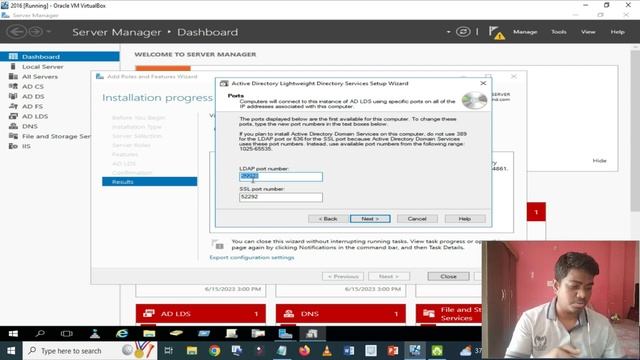Click Help in the AD LDS Setup Wizard
This screenshot has height=360, width=640.
pos(465,219)
